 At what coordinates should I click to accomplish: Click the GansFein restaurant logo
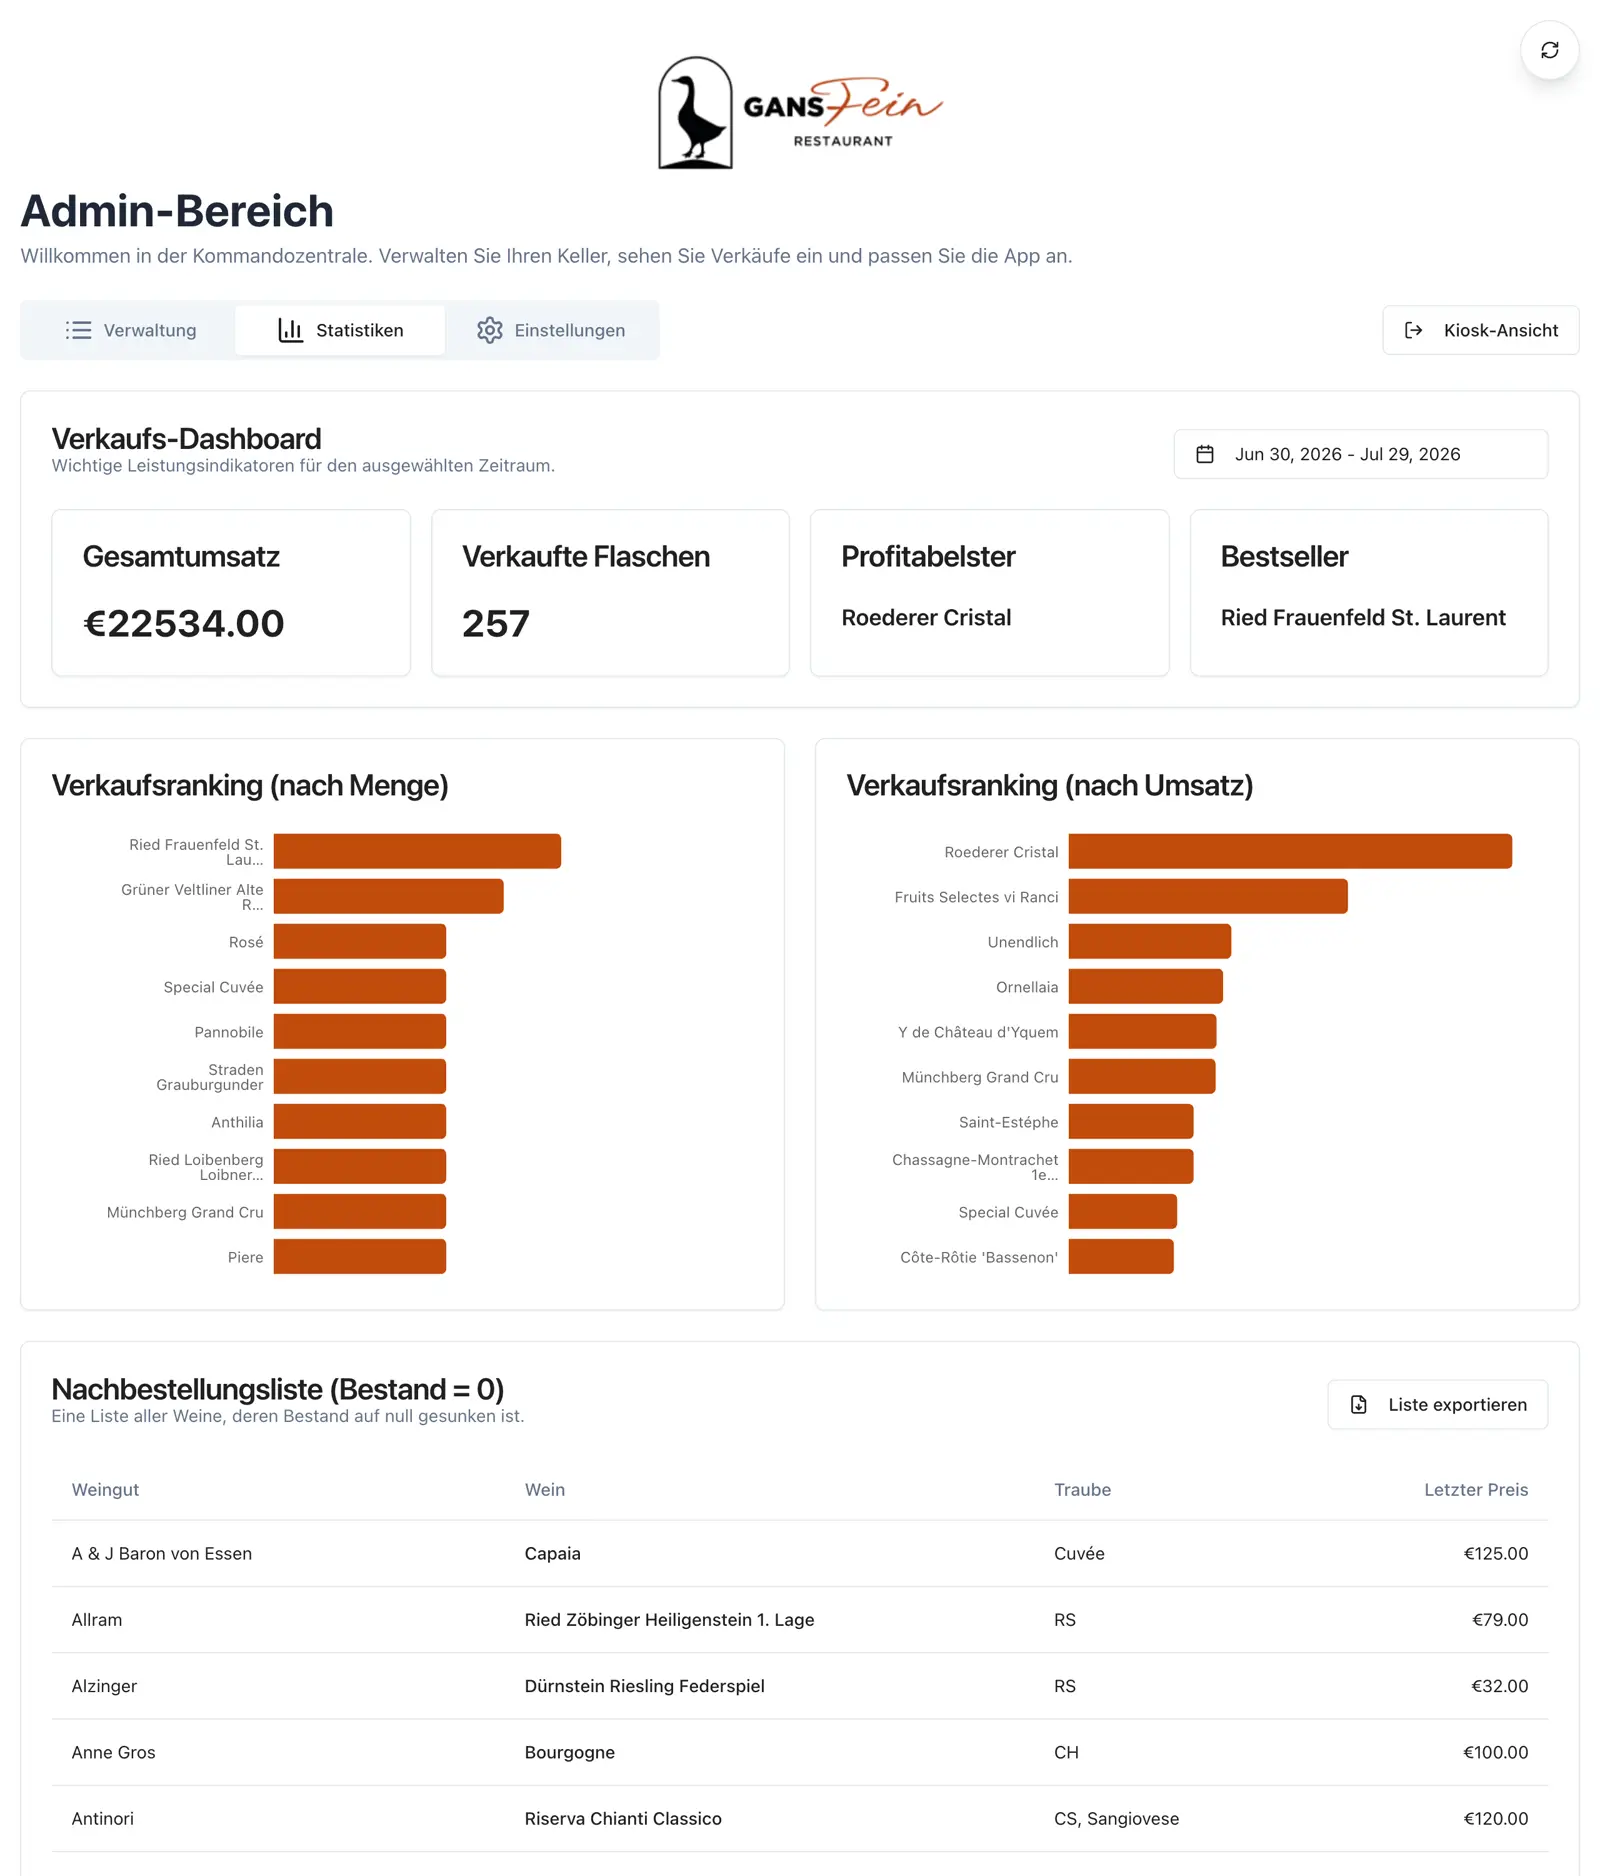[x=800, y=112]
